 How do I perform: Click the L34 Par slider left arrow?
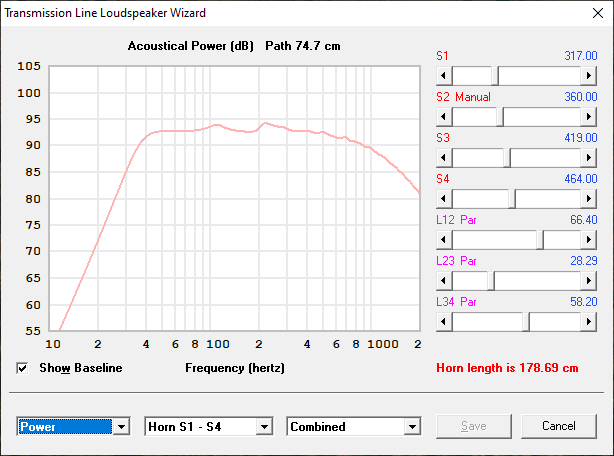444,322
